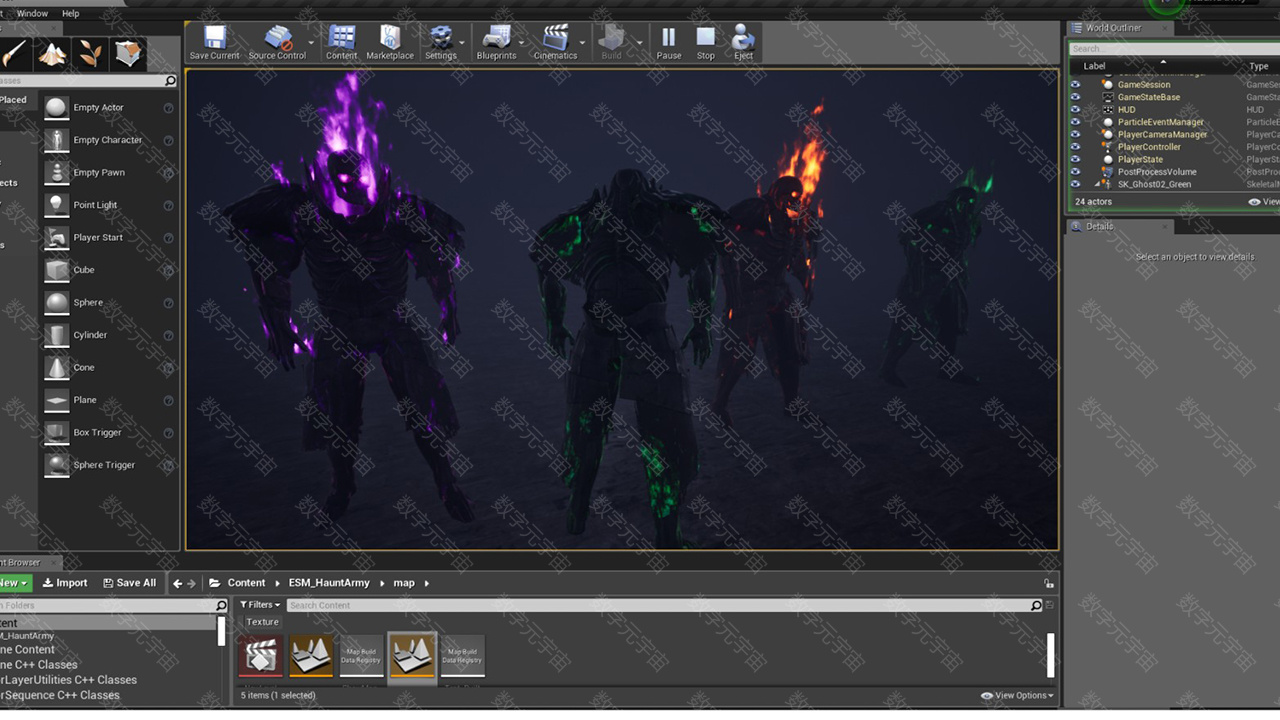Select the Cylinder primitive icon
Image resolution: width=1280 pixels, height=720 pixels.
point(57,335)
